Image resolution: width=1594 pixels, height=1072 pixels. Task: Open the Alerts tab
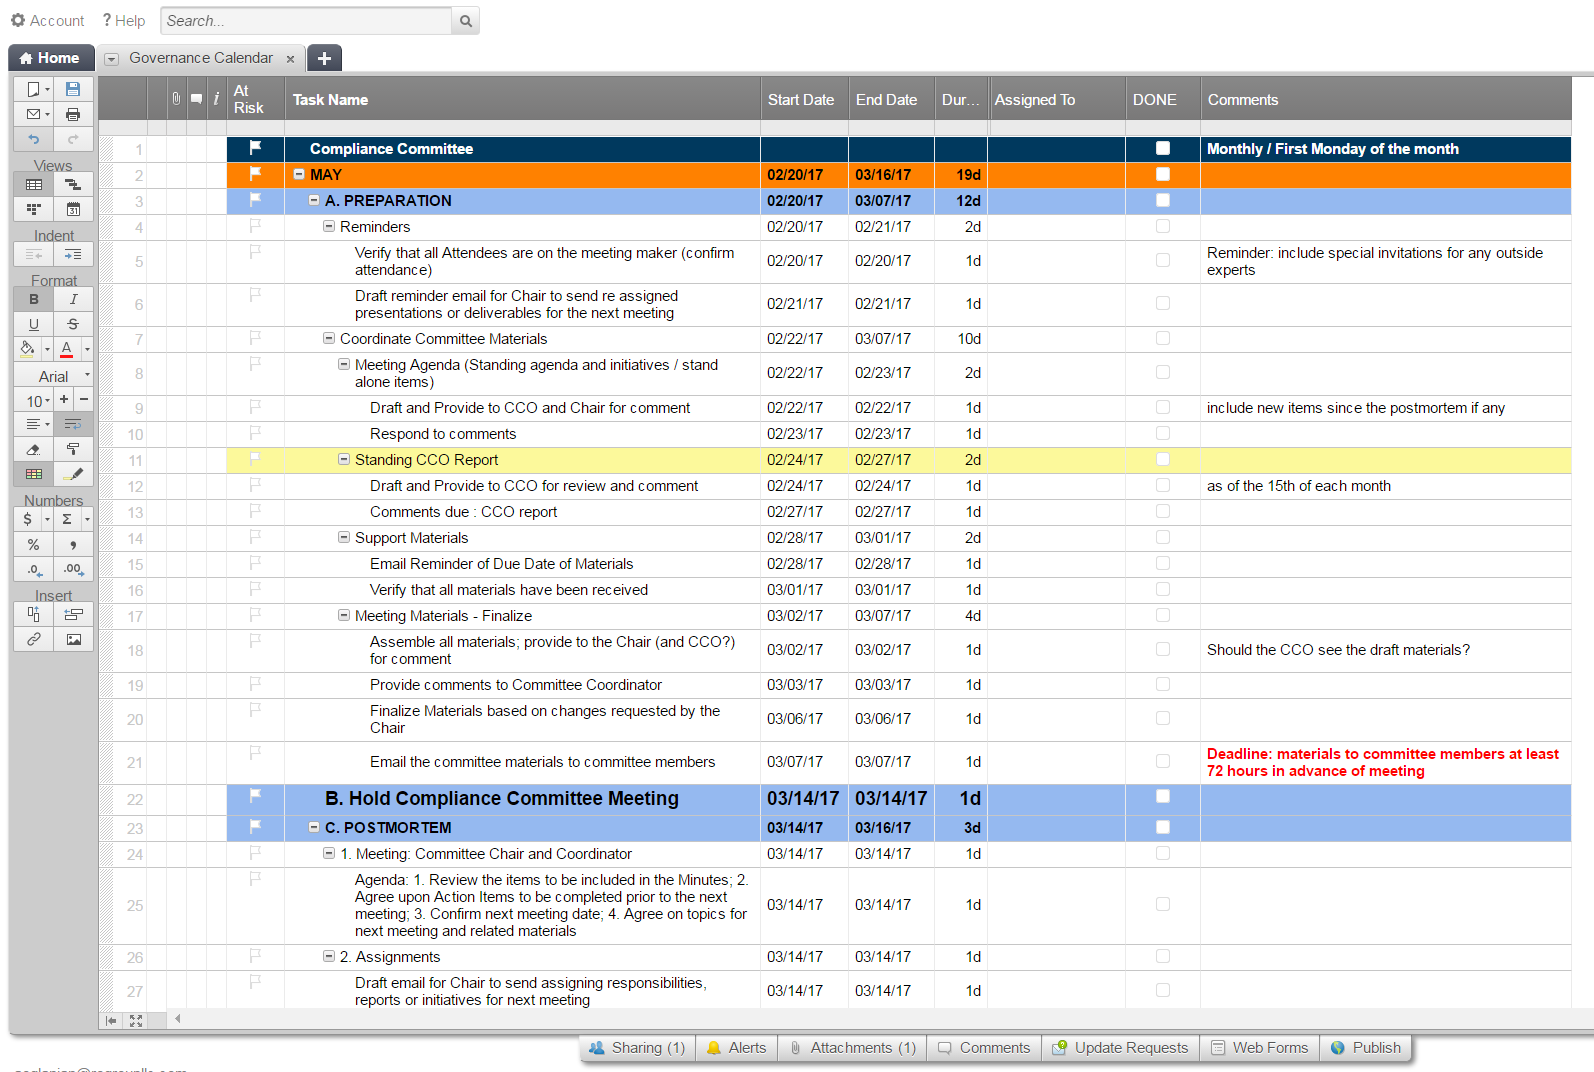737,1048
